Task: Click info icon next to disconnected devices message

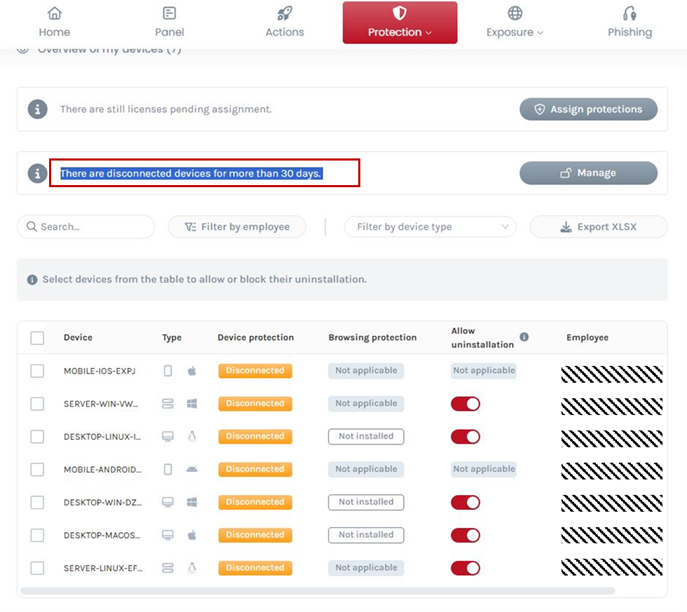Action: (x=37, y=173)
